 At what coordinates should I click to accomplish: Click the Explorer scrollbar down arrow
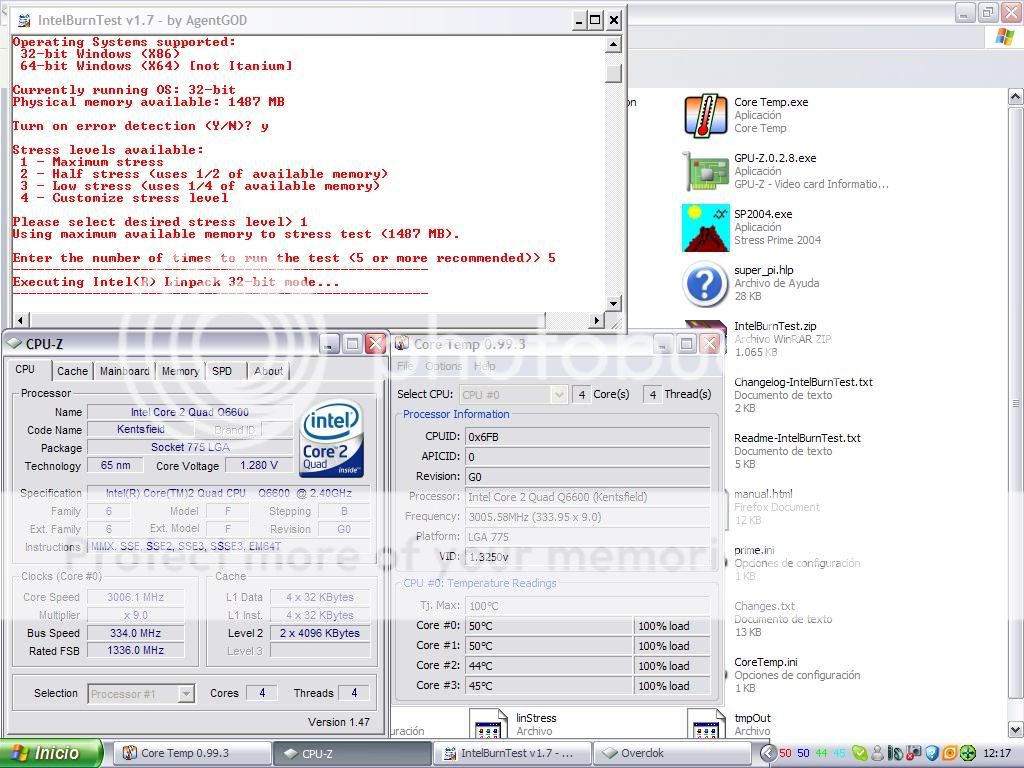(x=1016, y=729)
